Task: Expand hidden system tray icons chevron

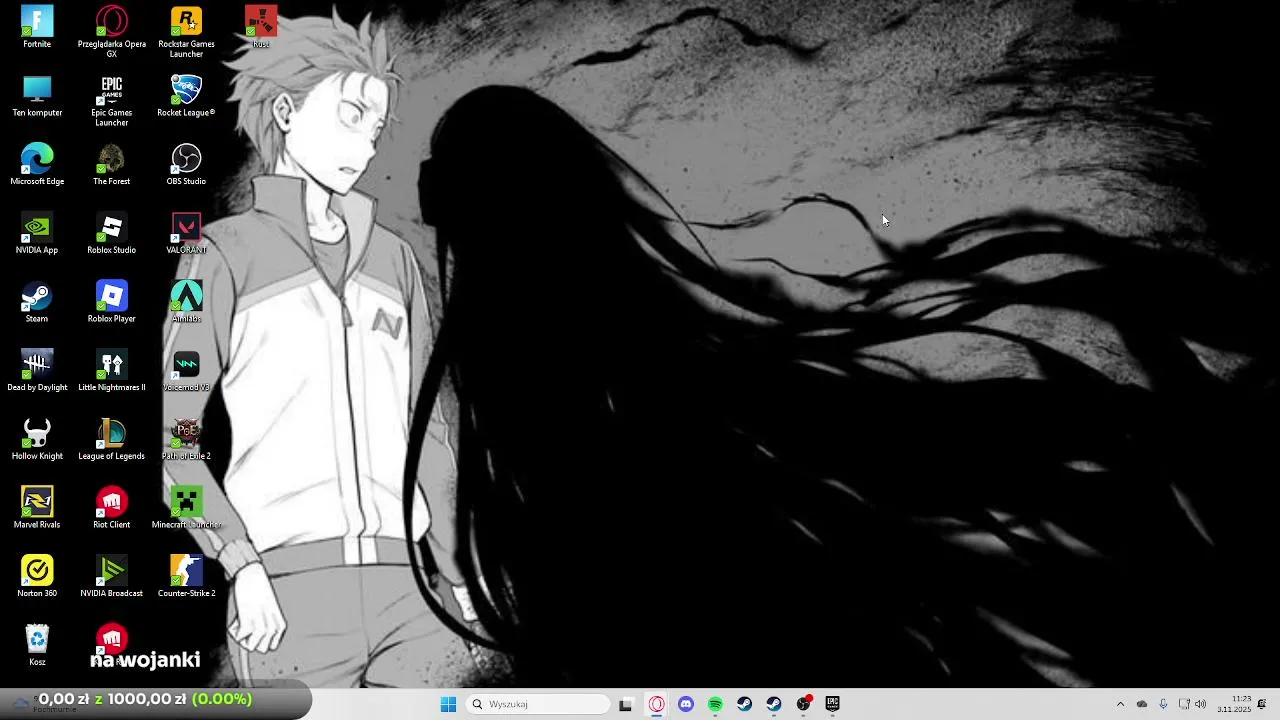Action: click(1120, 704)
